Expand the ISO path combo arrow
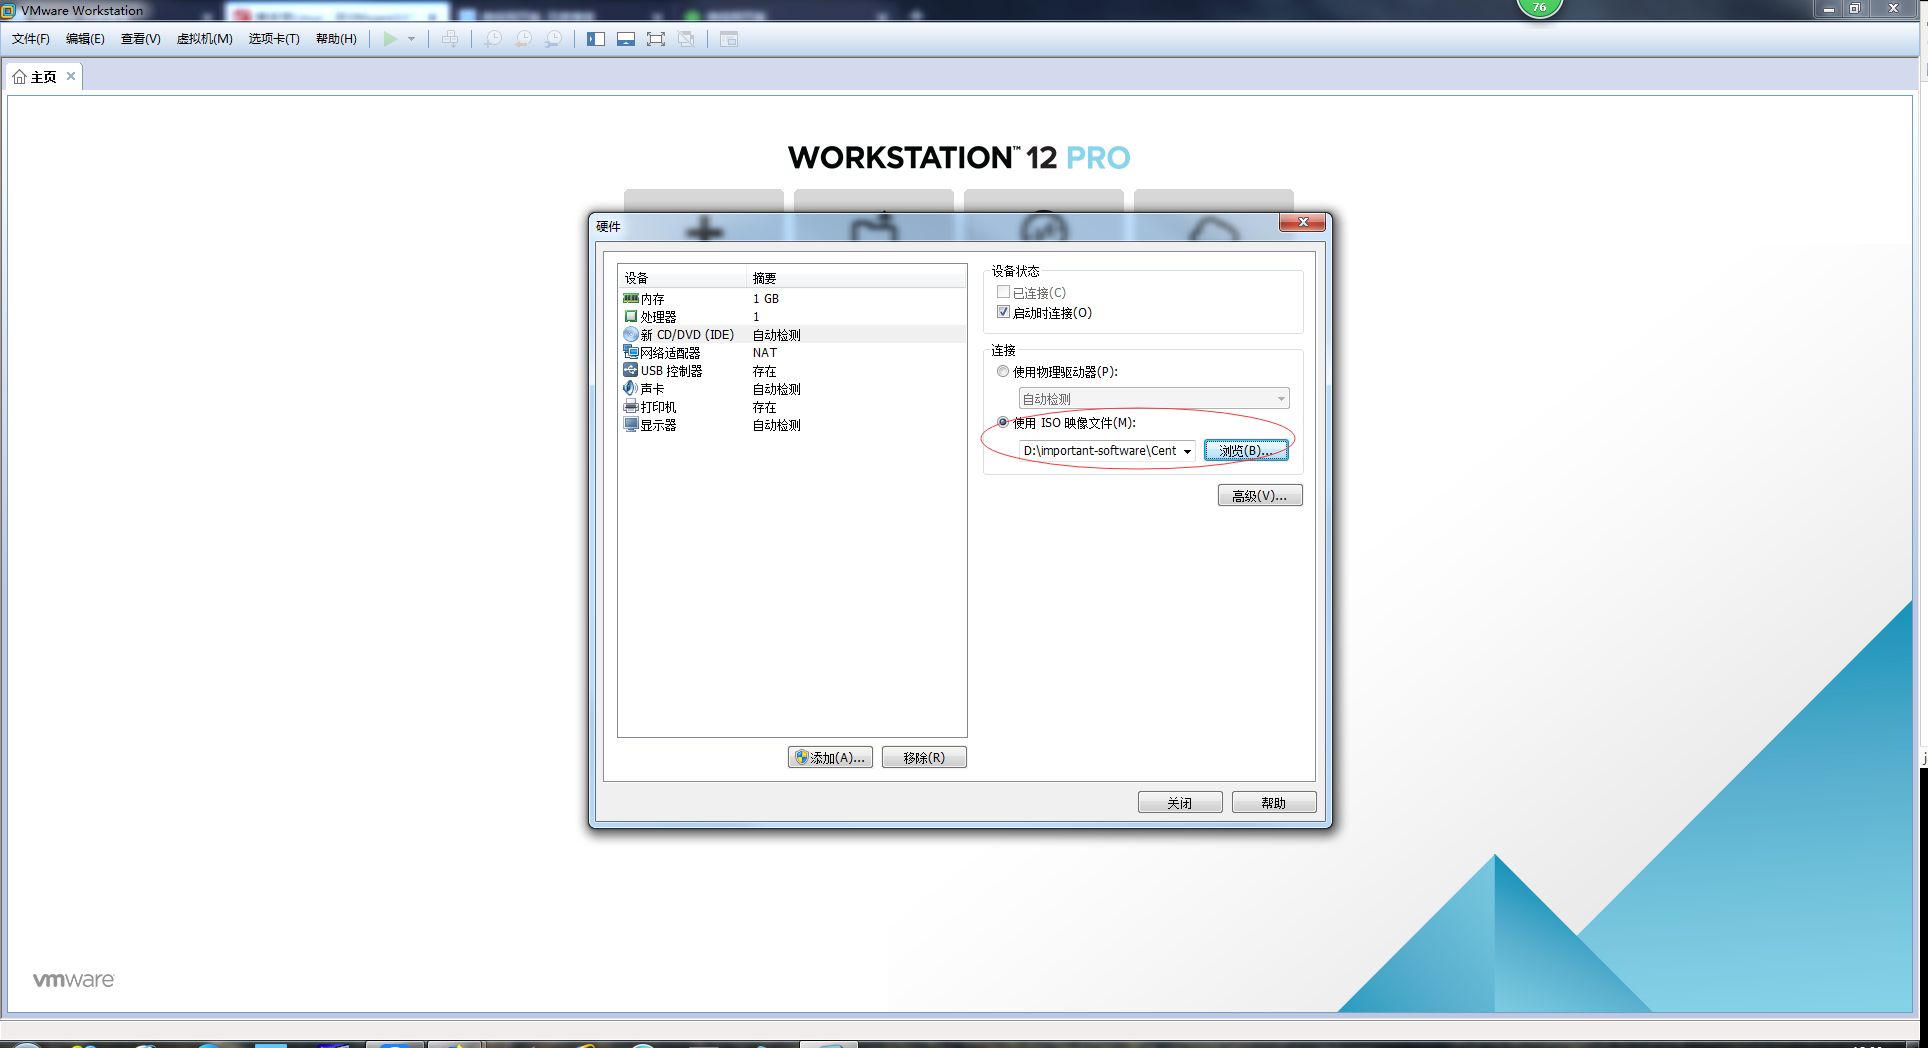Viewport: 1928px width, 1048px height. click(x=1187, y=451)
